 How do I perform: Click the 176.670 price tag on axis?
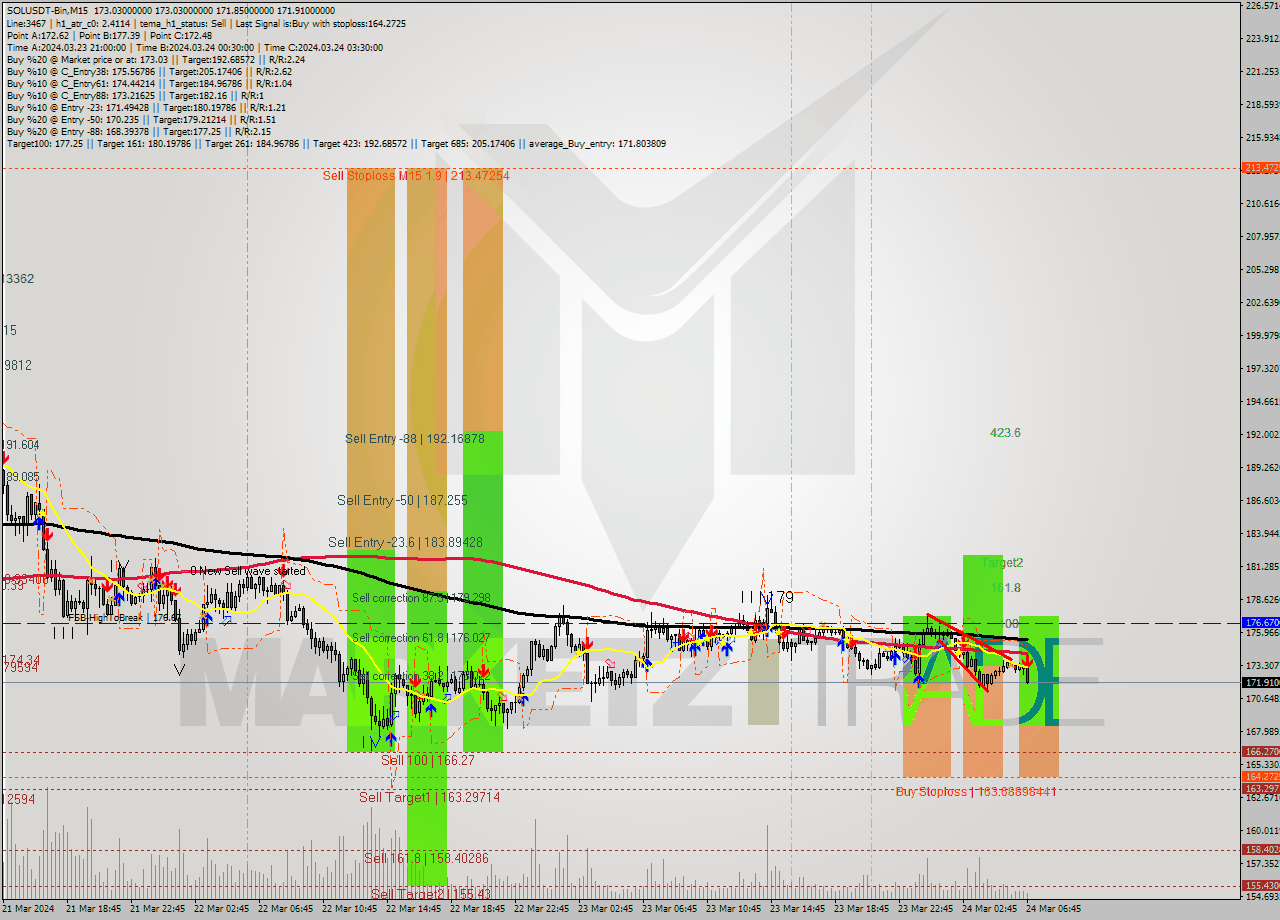click(x=1260, y=622)
